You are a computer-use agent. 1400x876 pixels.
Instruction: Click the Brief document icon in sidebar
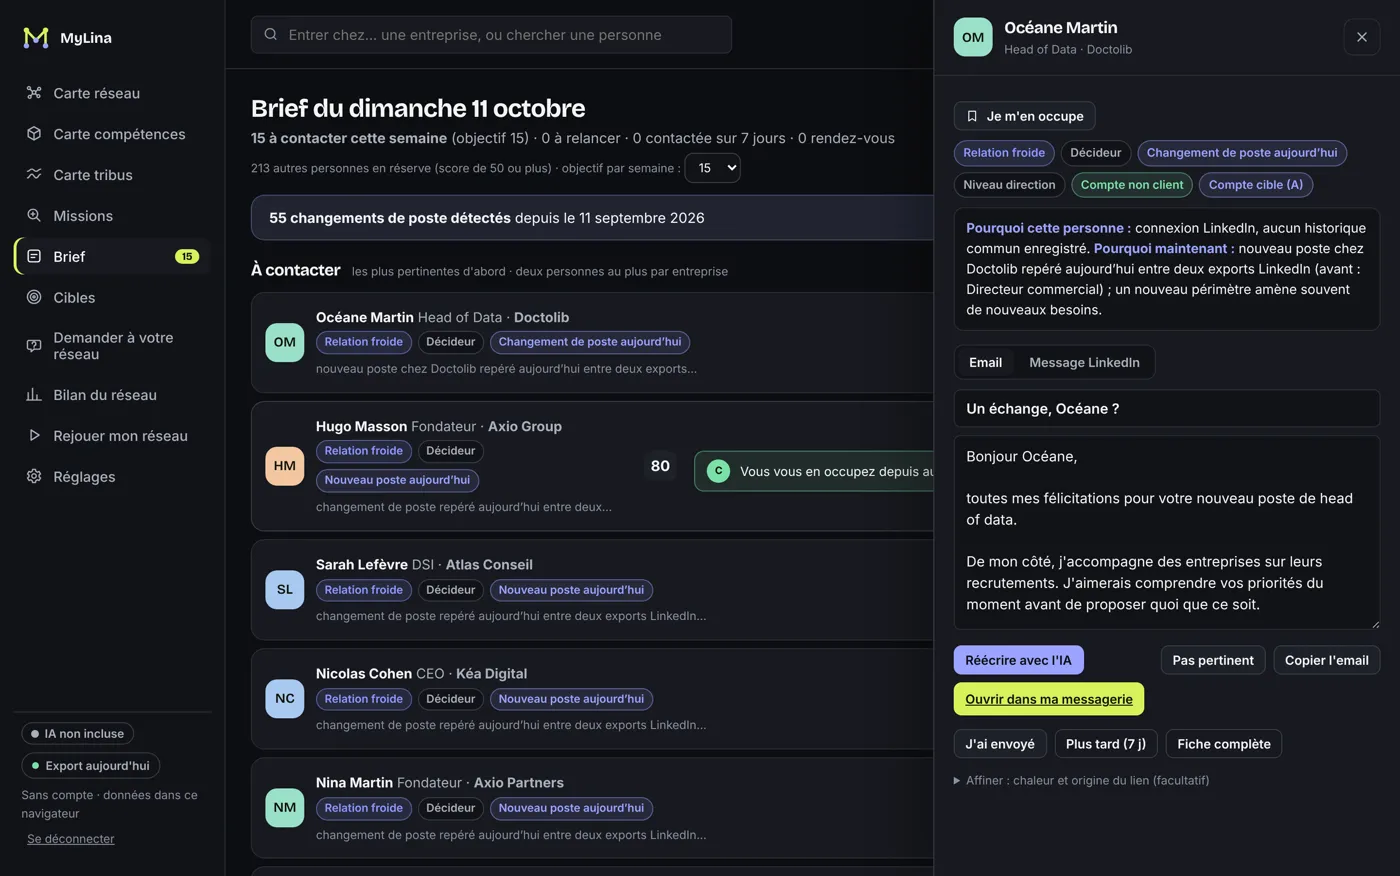34,257
